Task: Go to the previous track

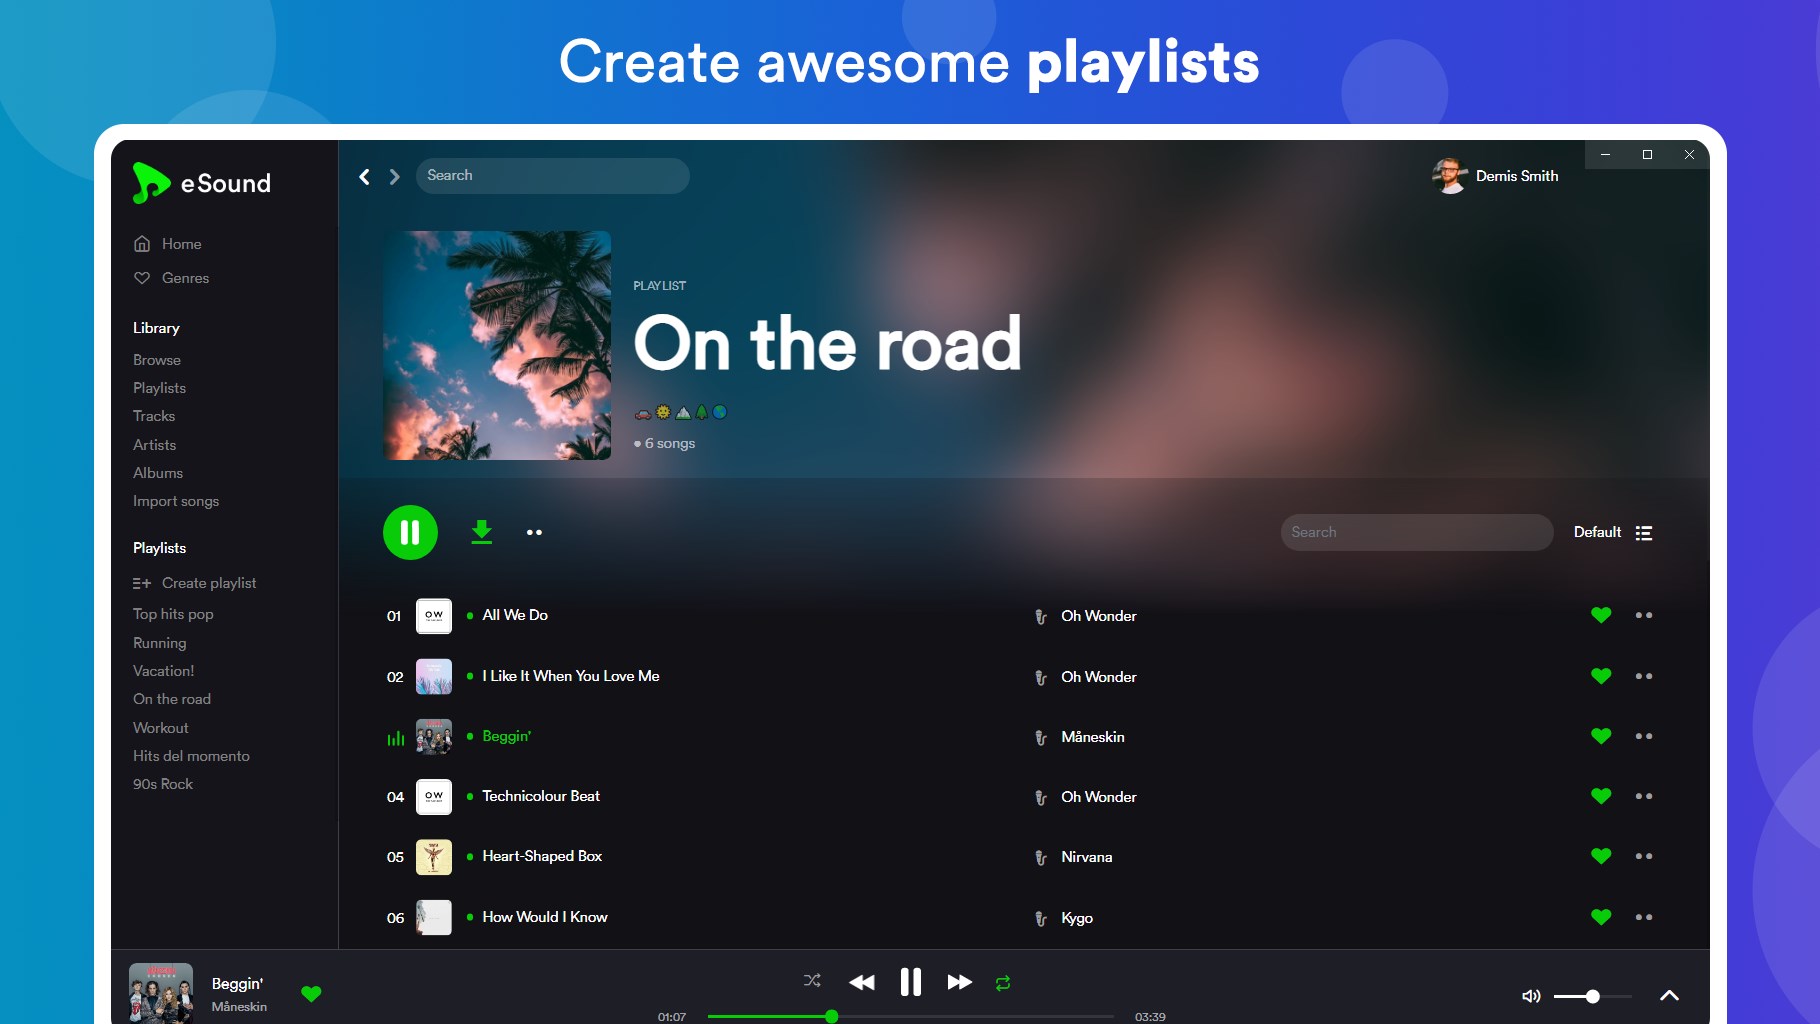Action: 861,982
